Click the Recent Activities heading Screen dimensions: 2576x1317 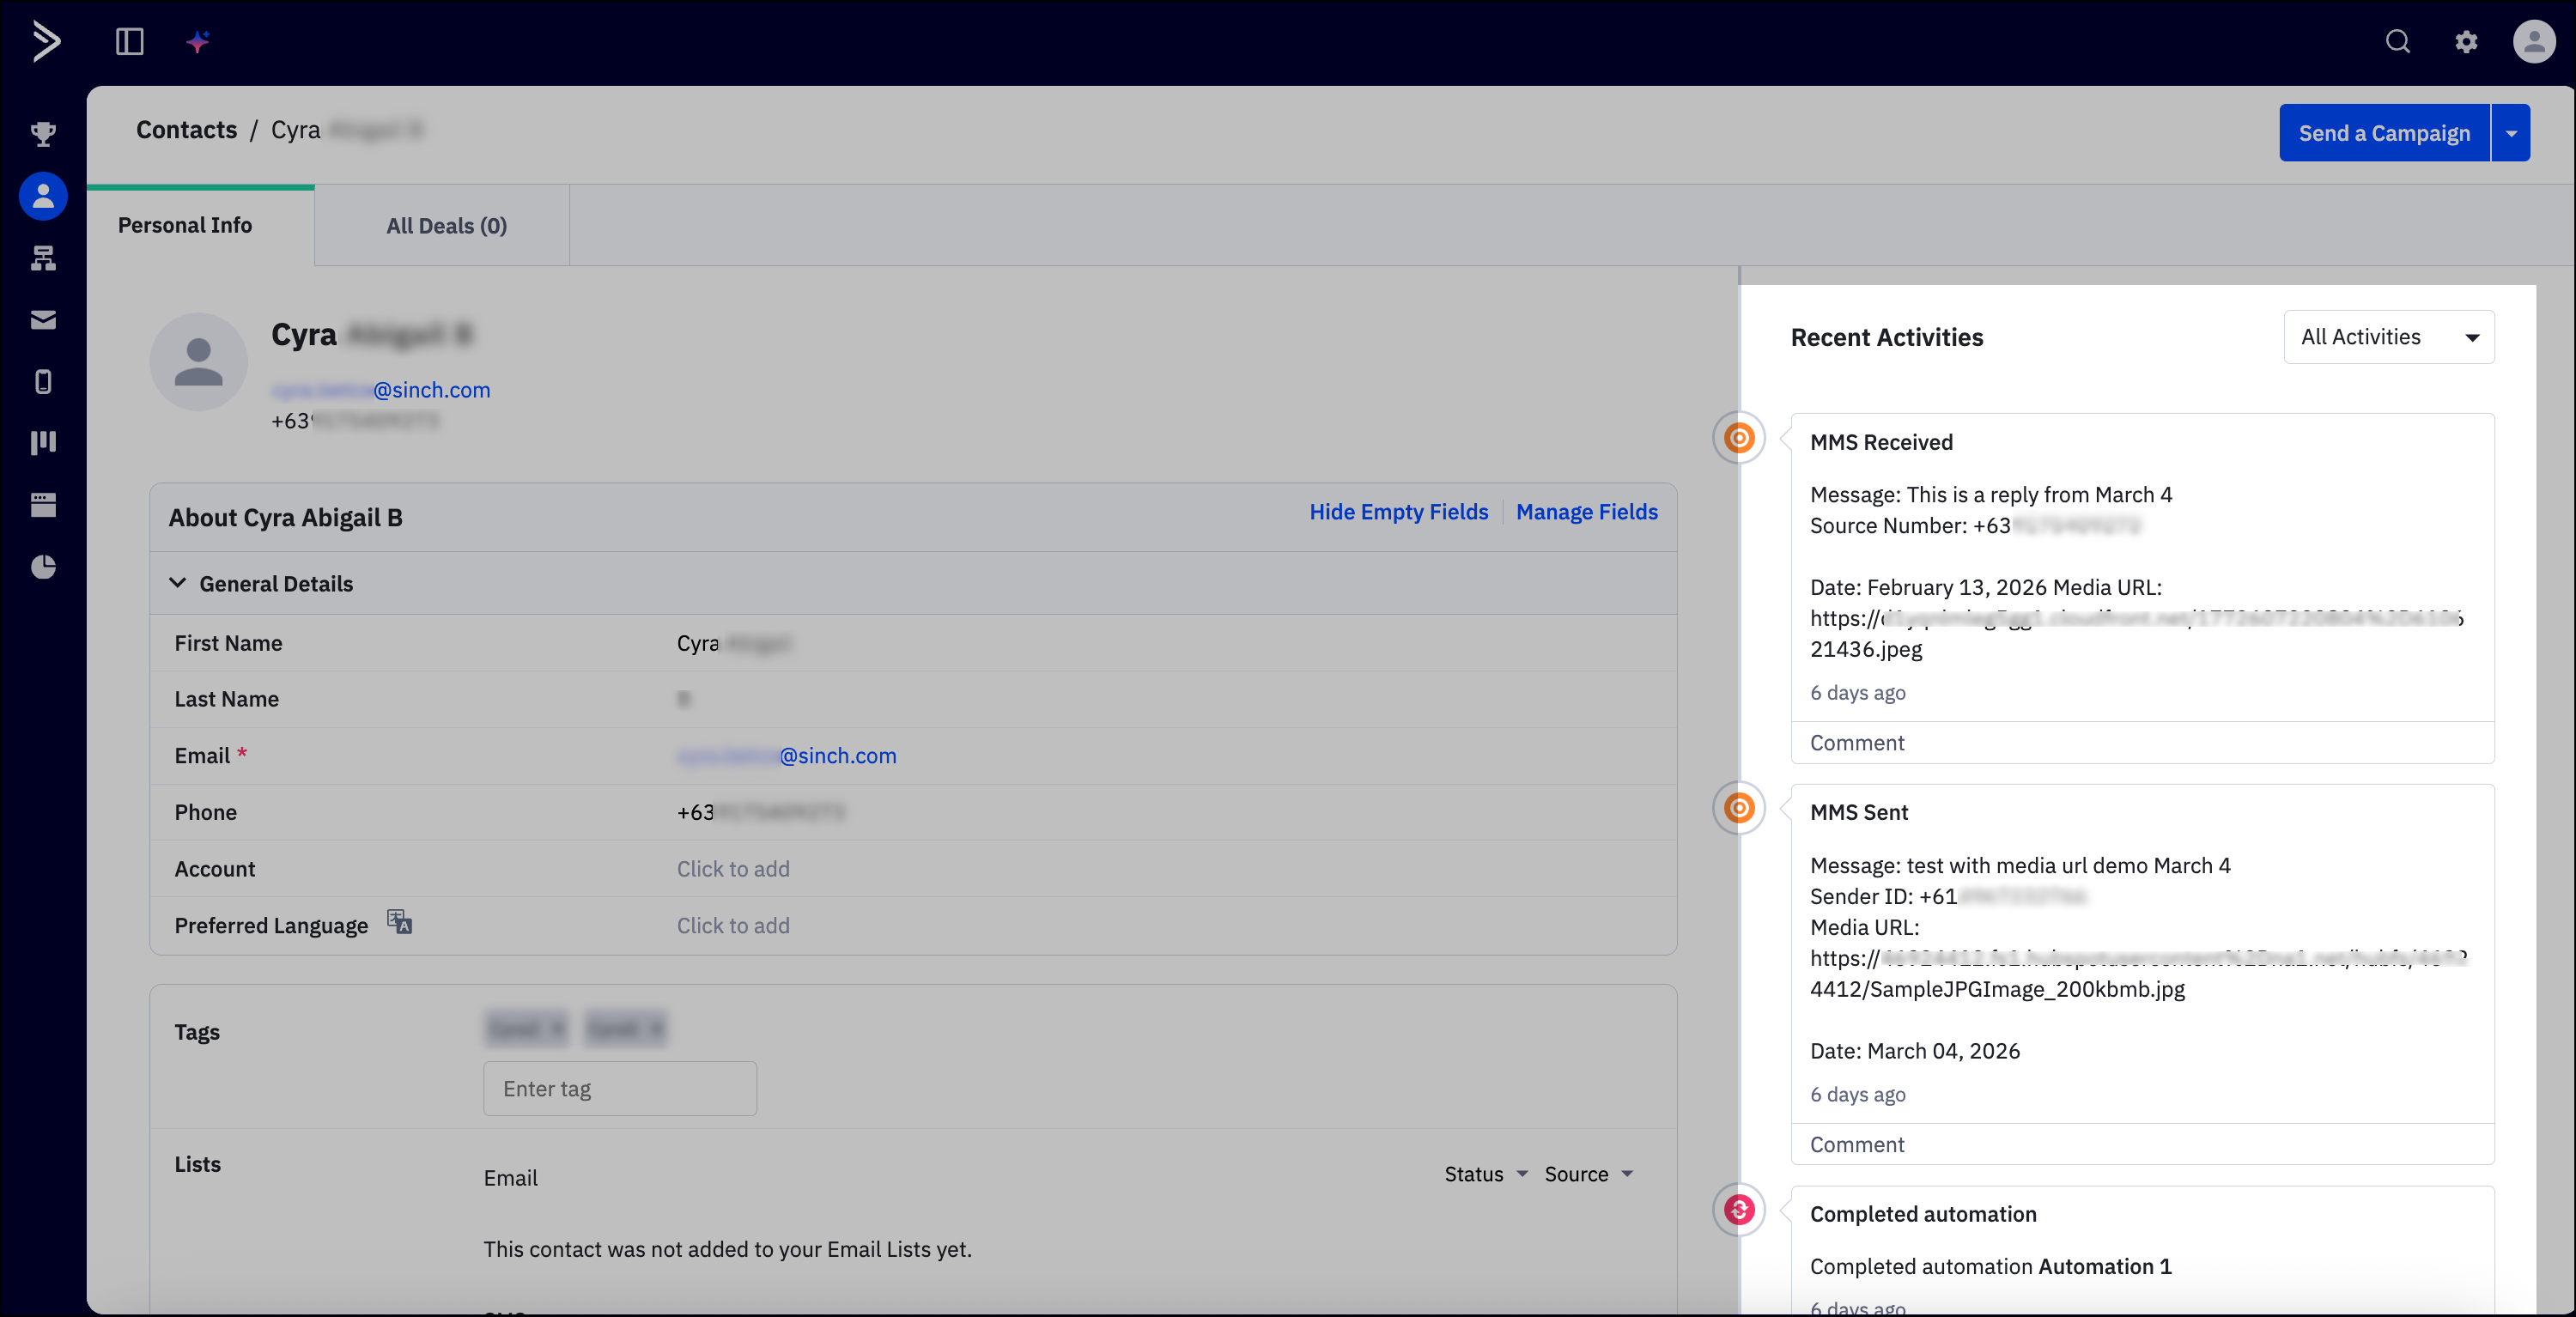click(x=1887, y=338)
